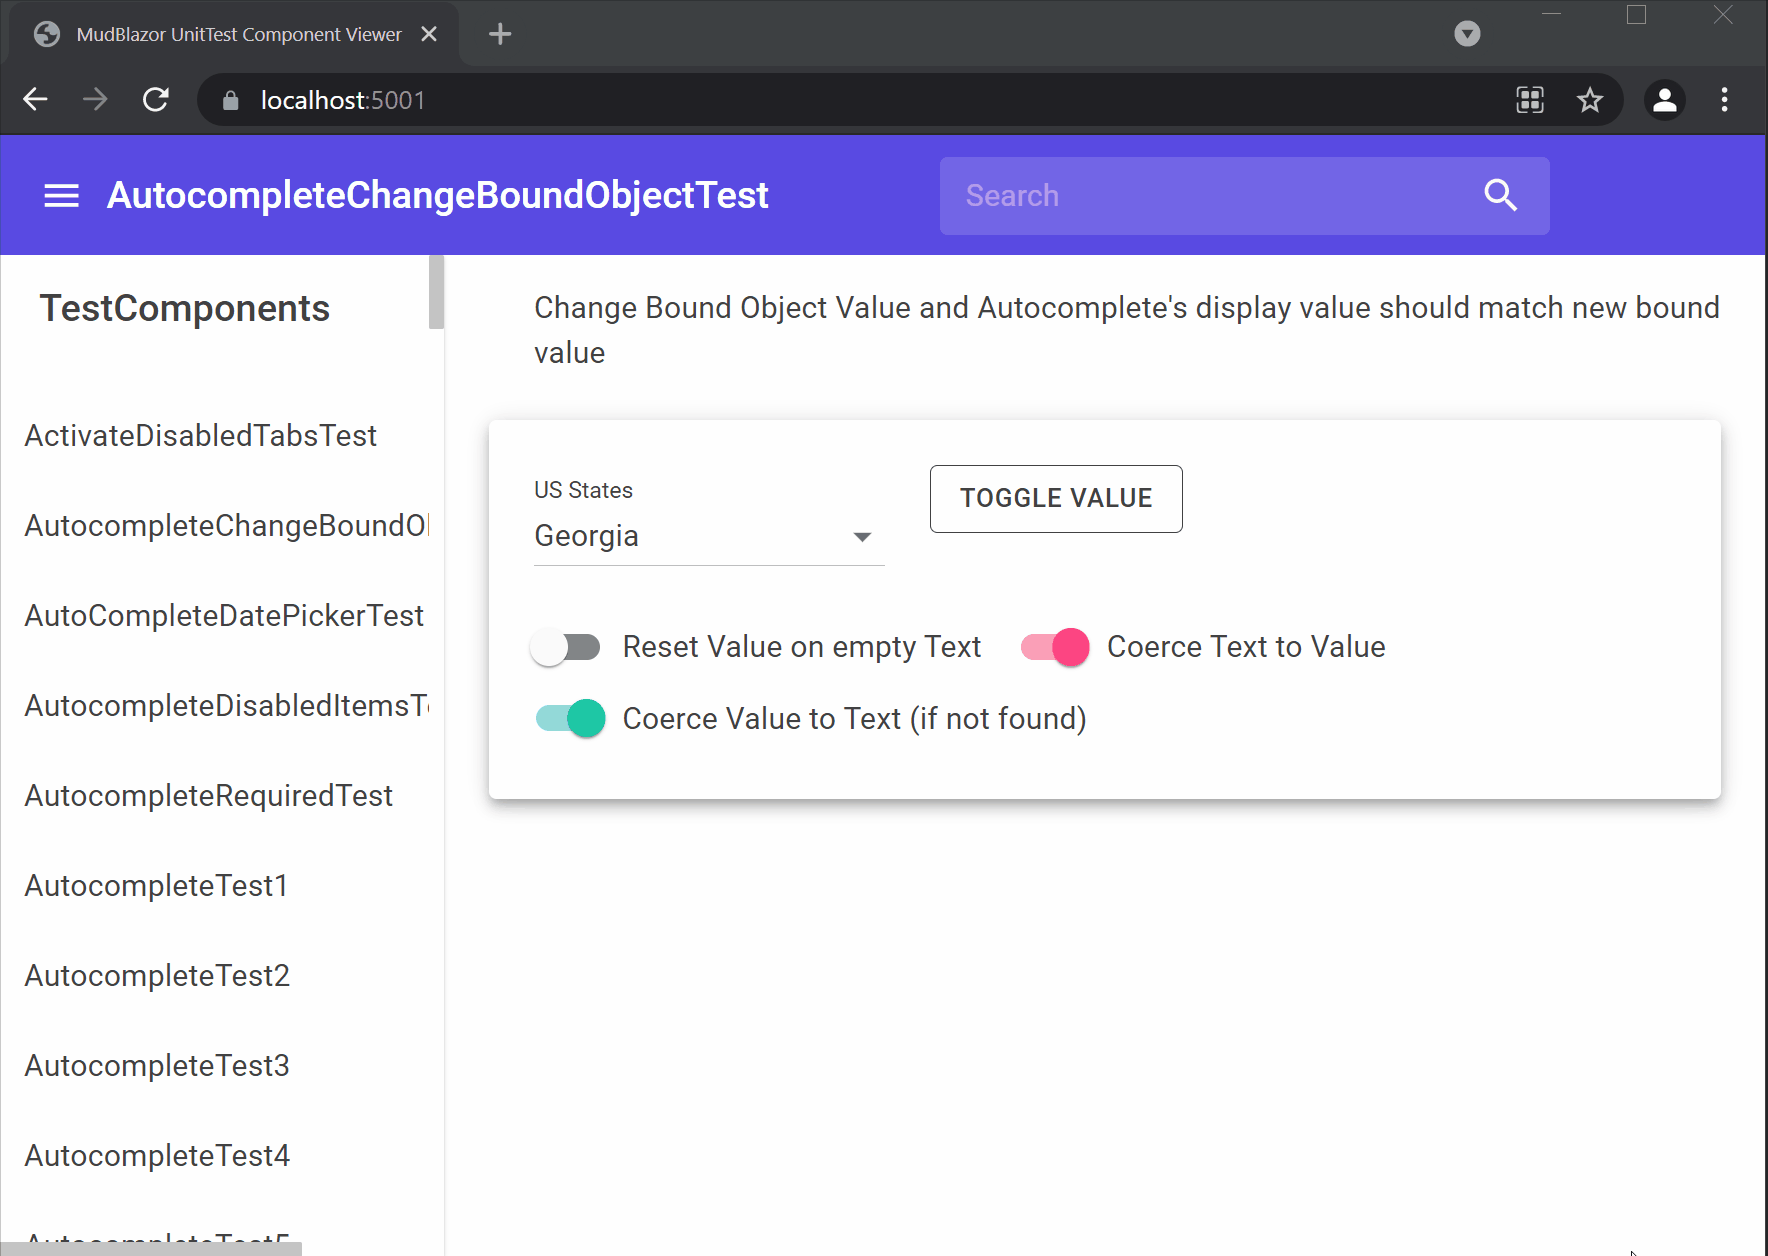Bookmark page with the star icon

point(1589,100)
